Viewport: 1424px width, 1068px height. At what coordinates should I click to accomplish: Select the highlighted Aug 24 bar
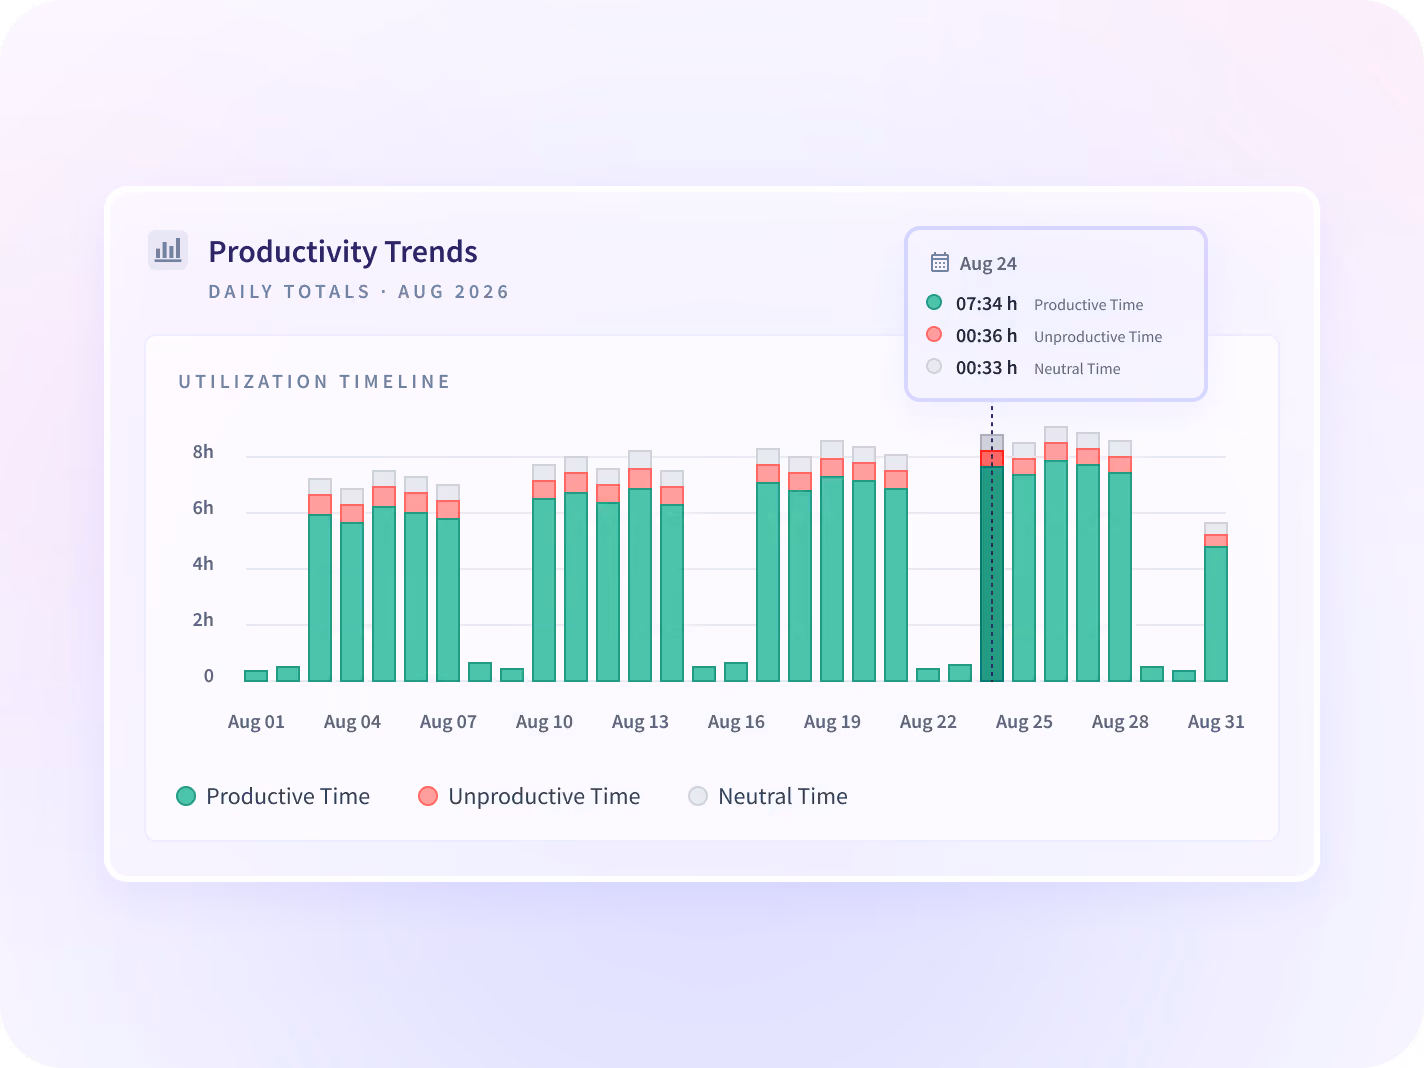[x=992, y=558]
